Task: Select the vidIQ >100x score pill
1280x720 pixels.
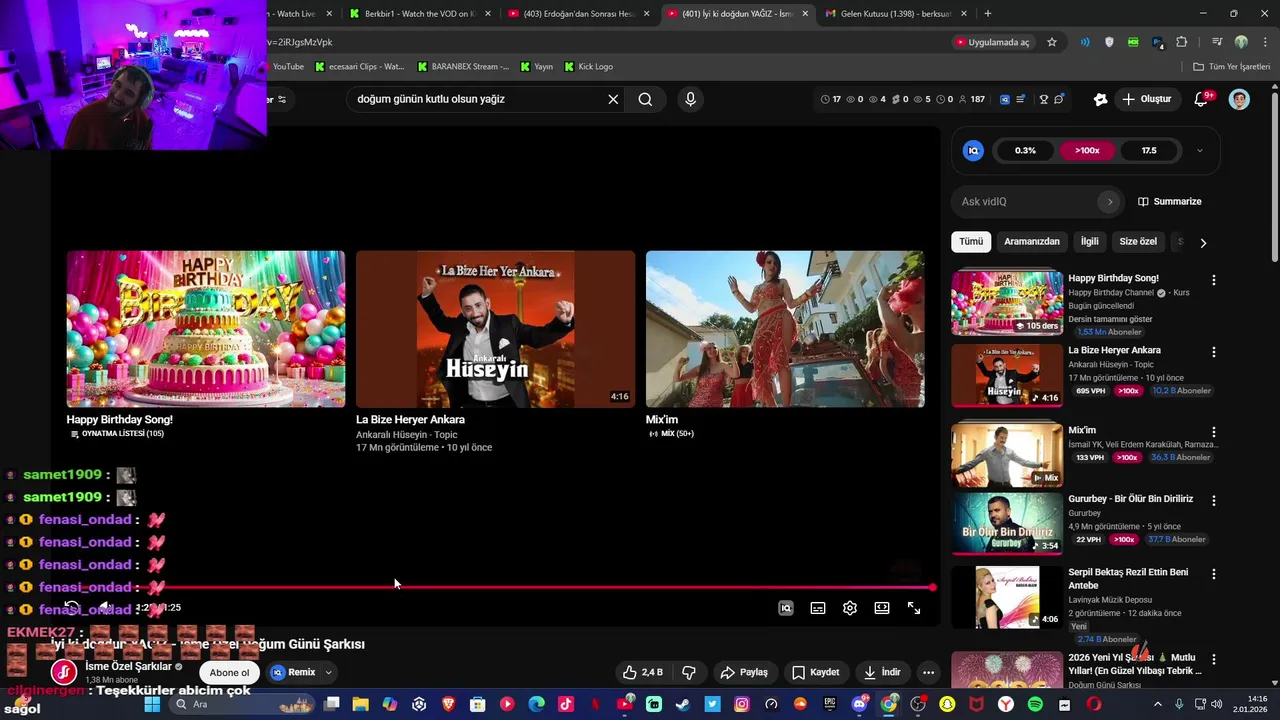Action: [1087, 151]
